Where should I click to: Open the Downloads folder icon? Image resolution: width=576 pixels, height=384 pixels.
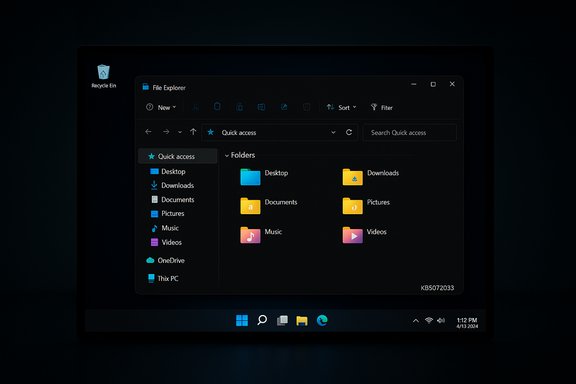353,177
